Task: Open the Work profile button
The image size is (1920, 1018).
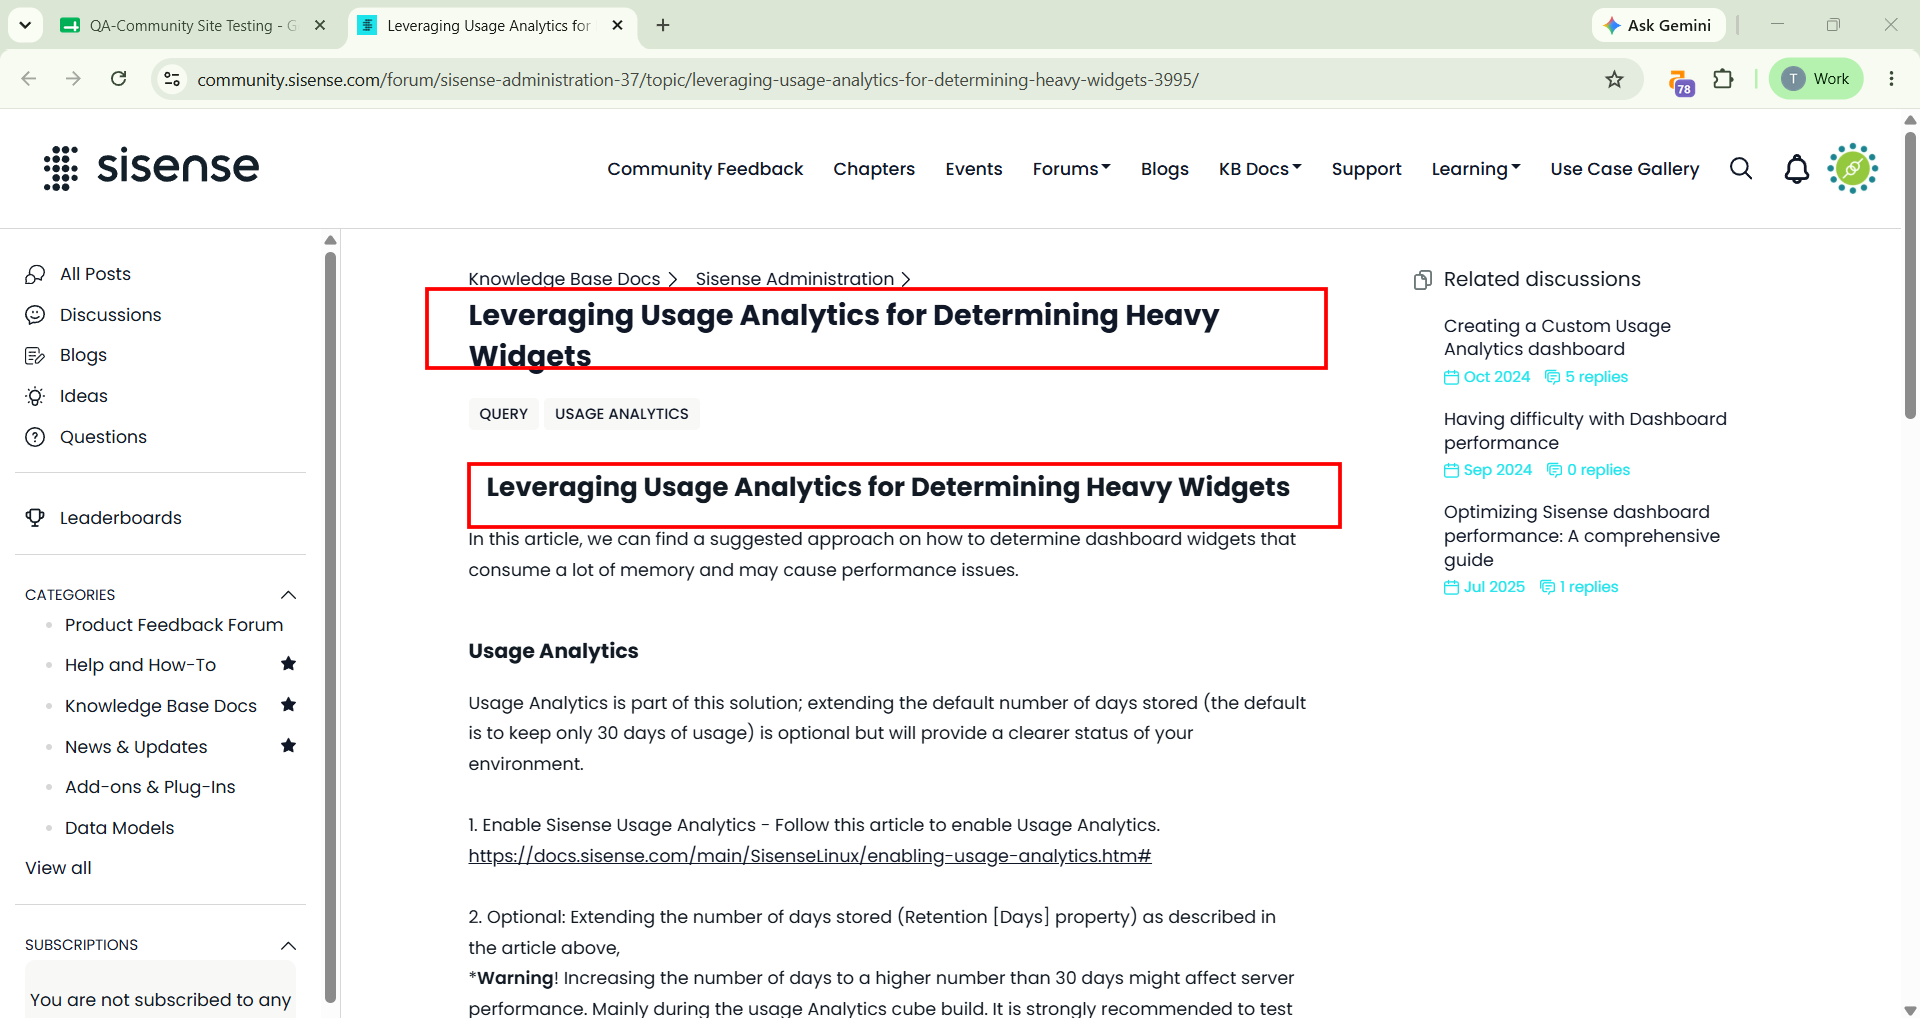Action: coord(1816,79)
